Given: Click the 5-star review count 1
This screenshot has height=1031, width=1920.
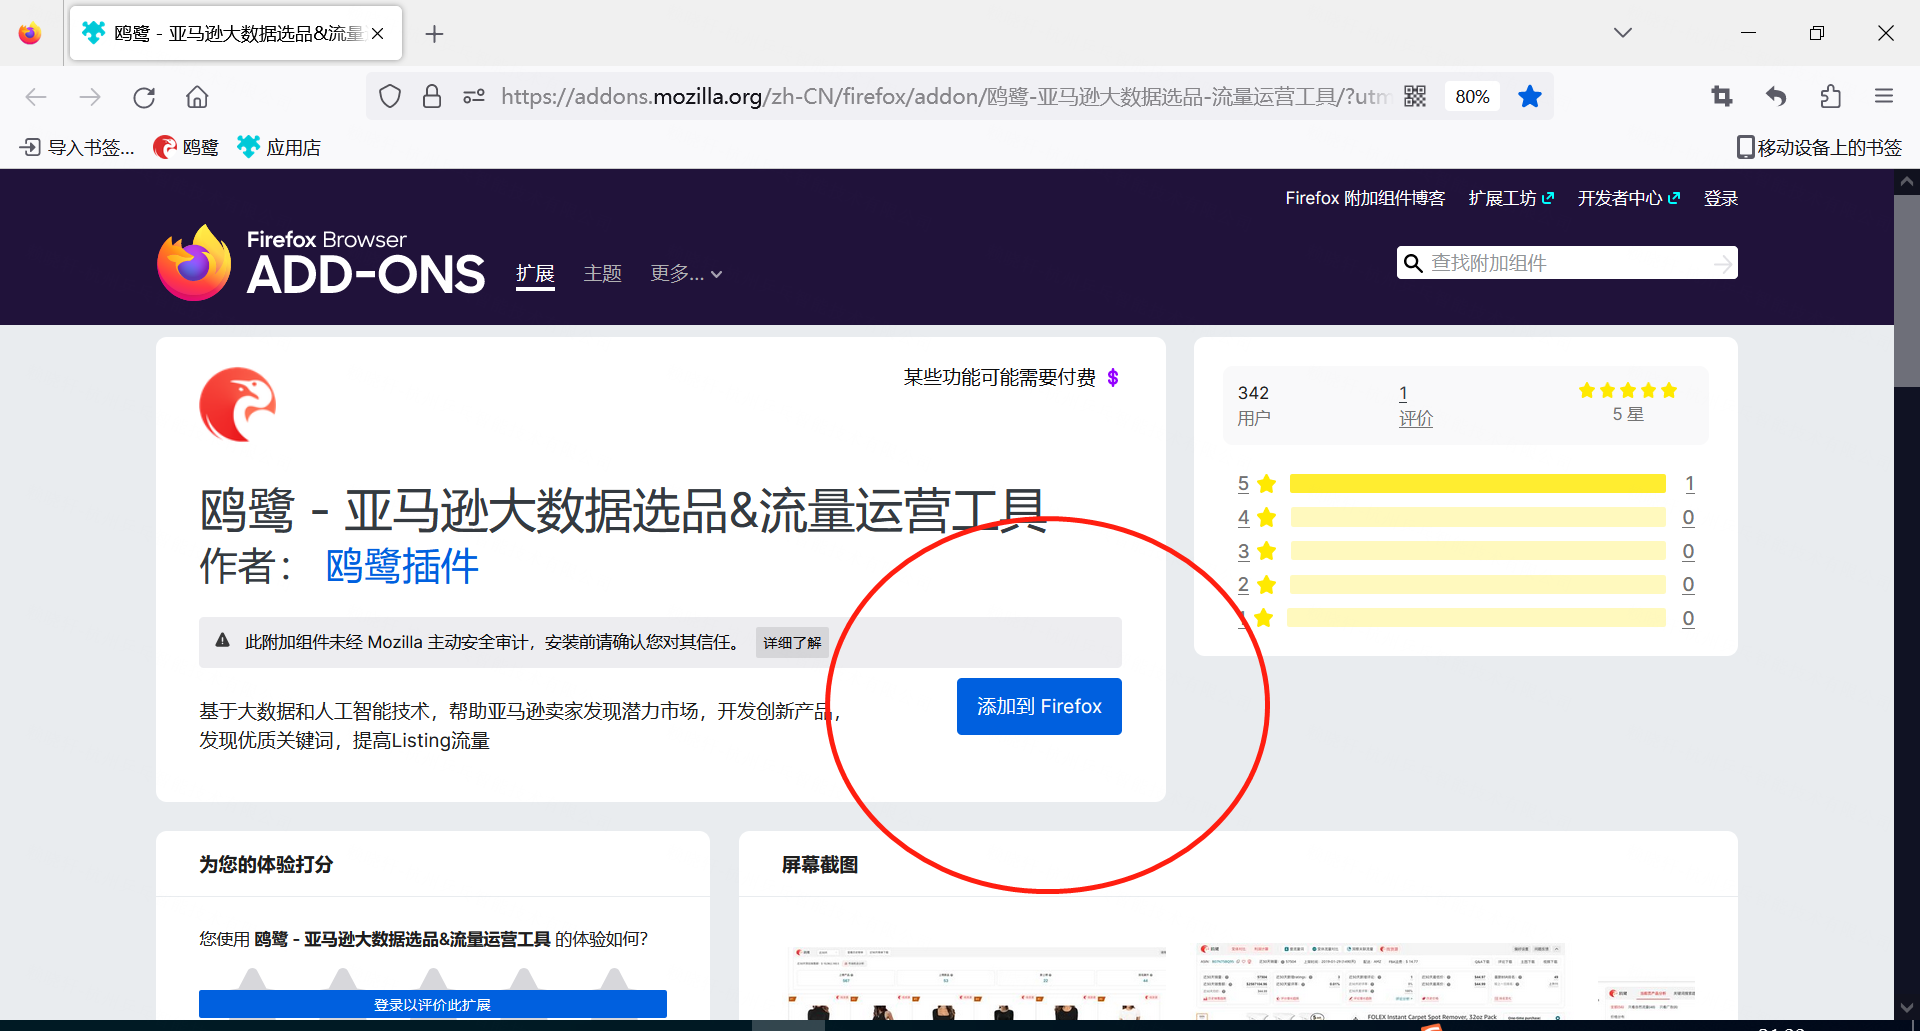Looking at the screenshot, I should pos(1689,484).
